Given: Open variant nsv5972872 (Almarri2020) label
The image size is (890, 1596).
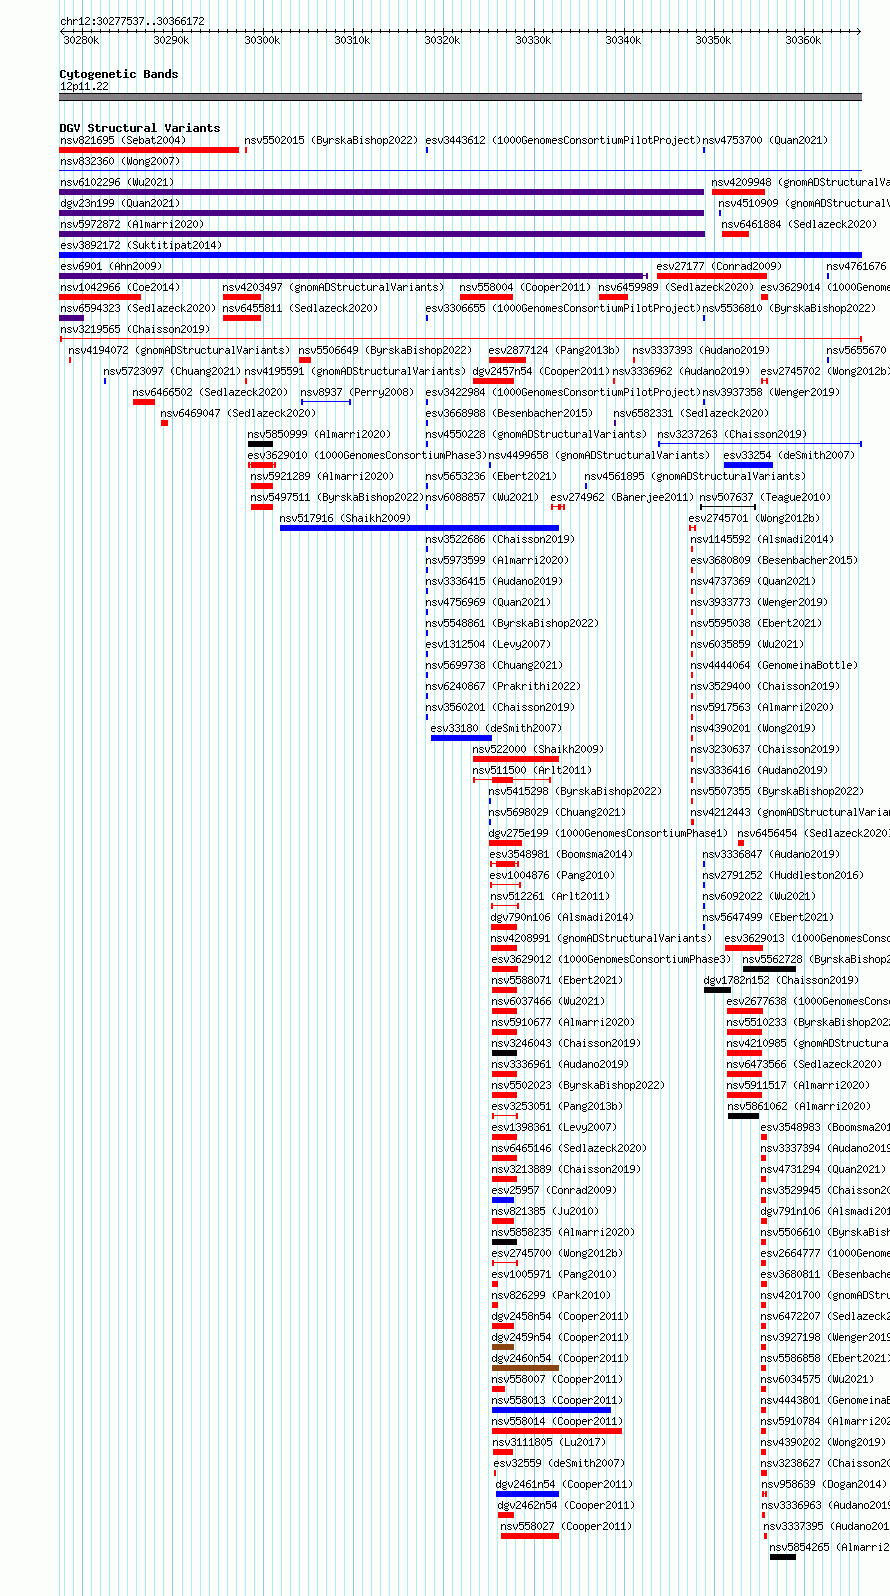Looking at the screenshot, I should (x=132, y=225).
